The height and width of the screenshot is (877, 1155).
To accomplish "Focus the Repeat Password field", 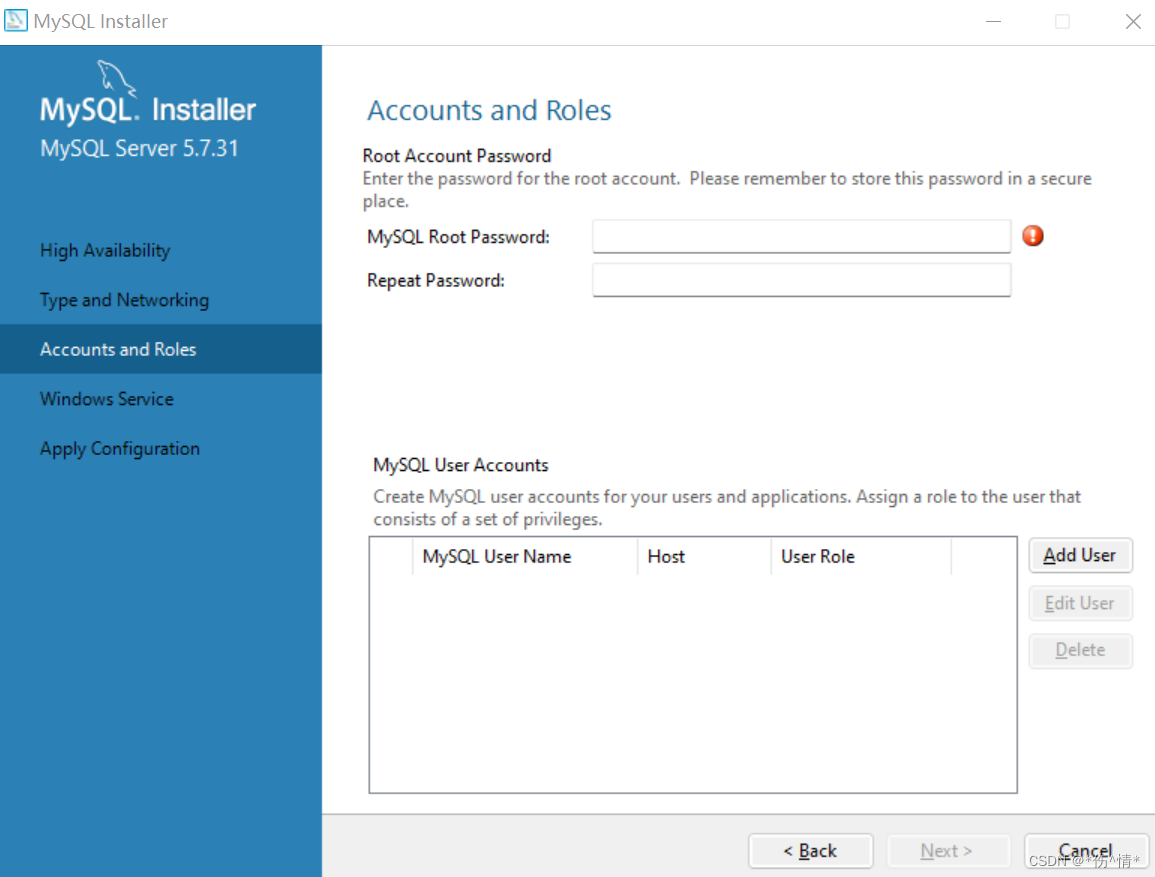I will click(x=801, y=280).
